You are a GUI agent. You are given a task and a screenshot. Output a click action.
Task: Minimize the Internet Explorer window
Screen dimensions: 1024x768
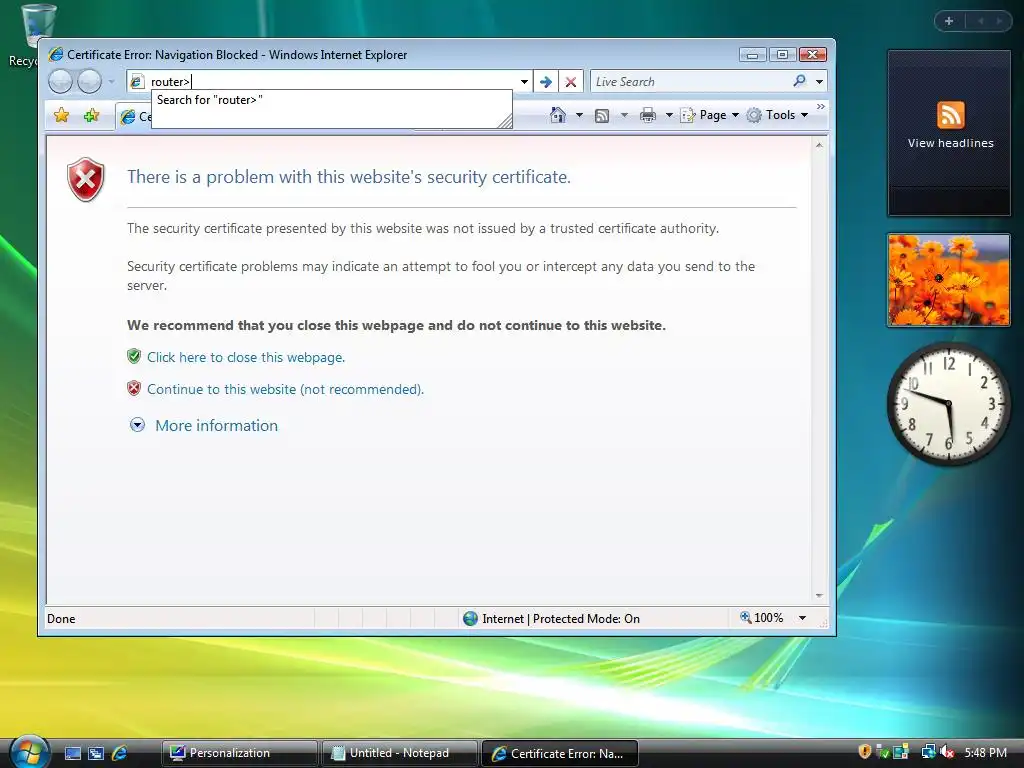click(x=752, y=55)
